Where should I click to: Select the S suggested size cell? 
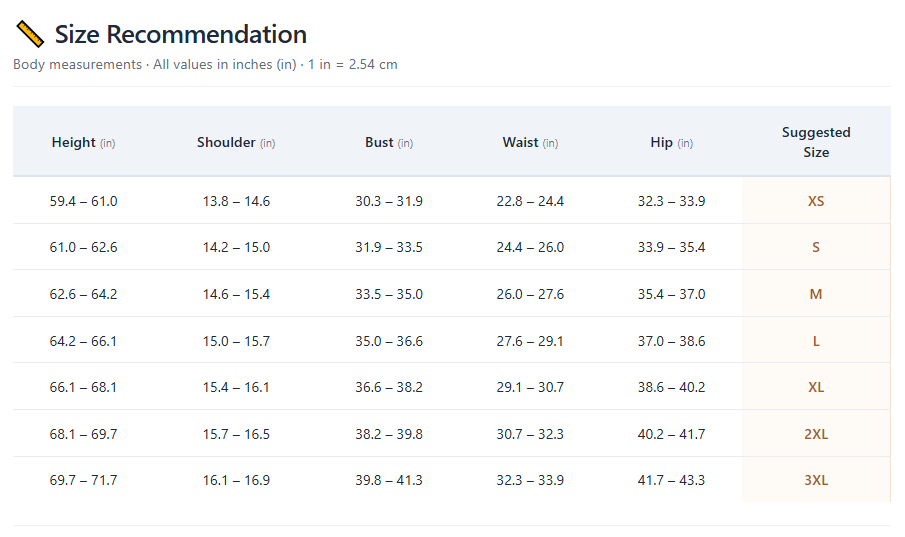point(816,247)
